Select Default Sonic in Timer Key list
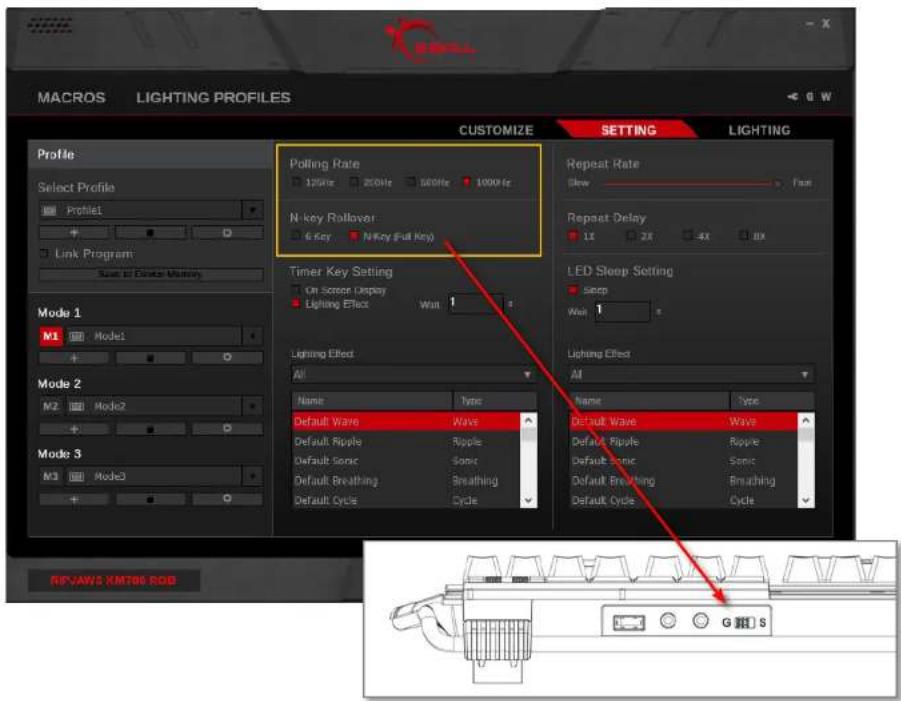Screen dimensions: 901x701 (406, 461)
